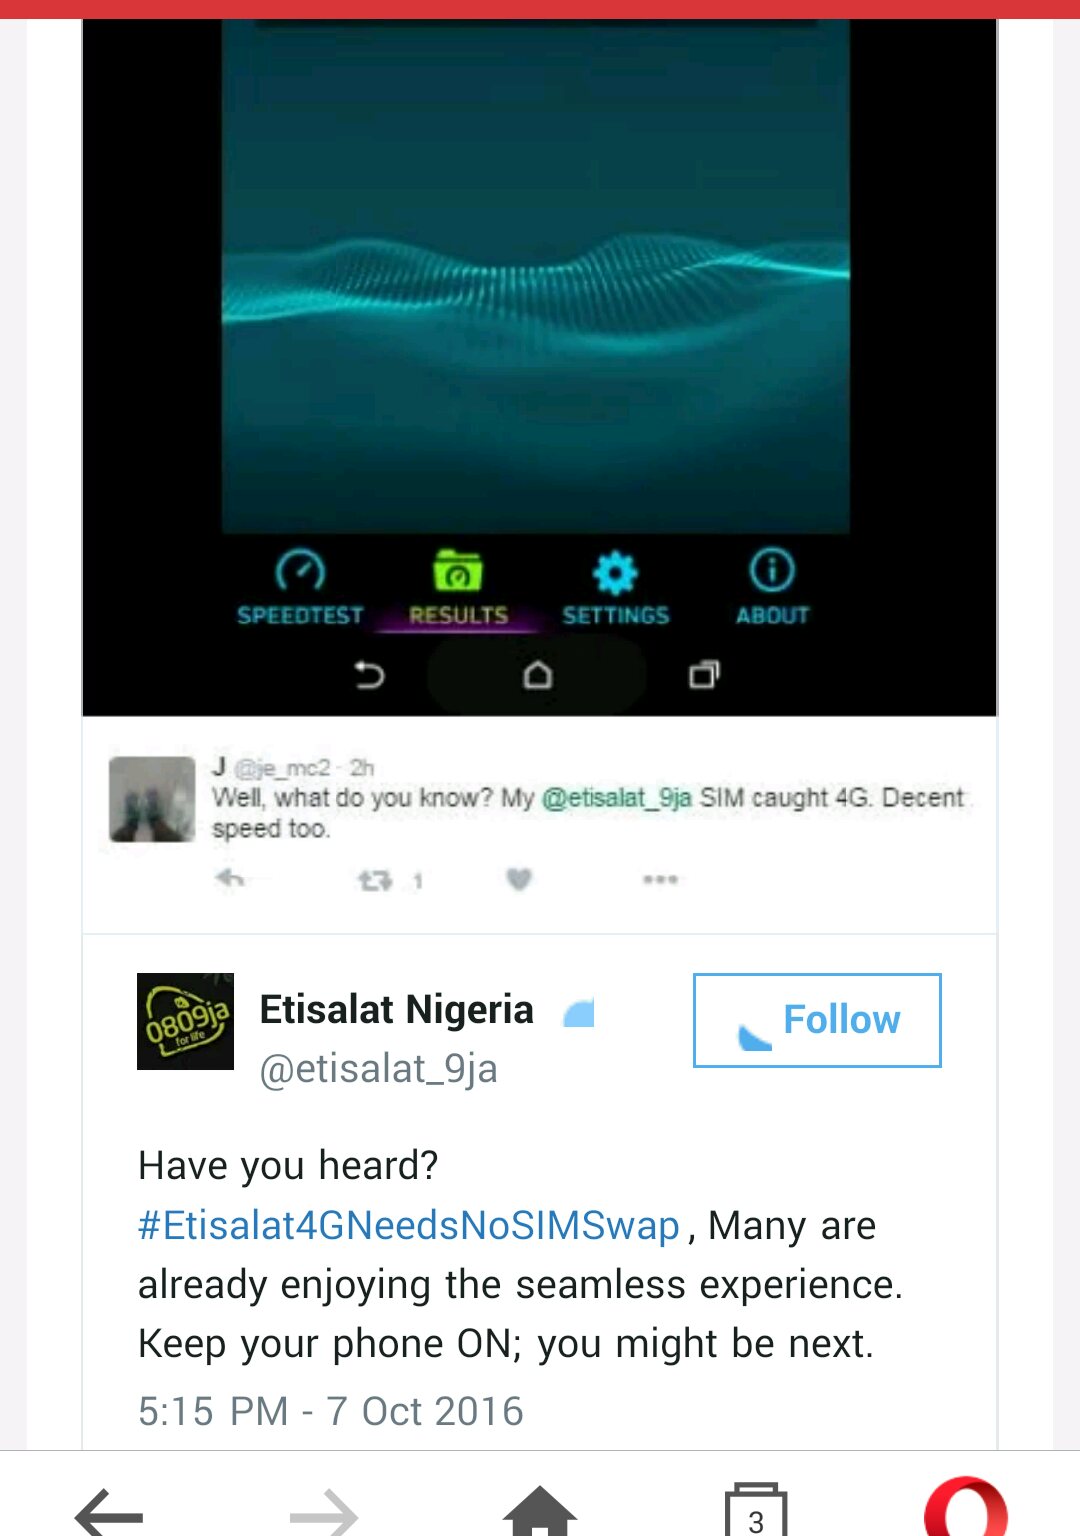This screenshot has height=1536, width=1080.
Task: Tap the Android home icon in the screenshot
Action: coord(537,675)
